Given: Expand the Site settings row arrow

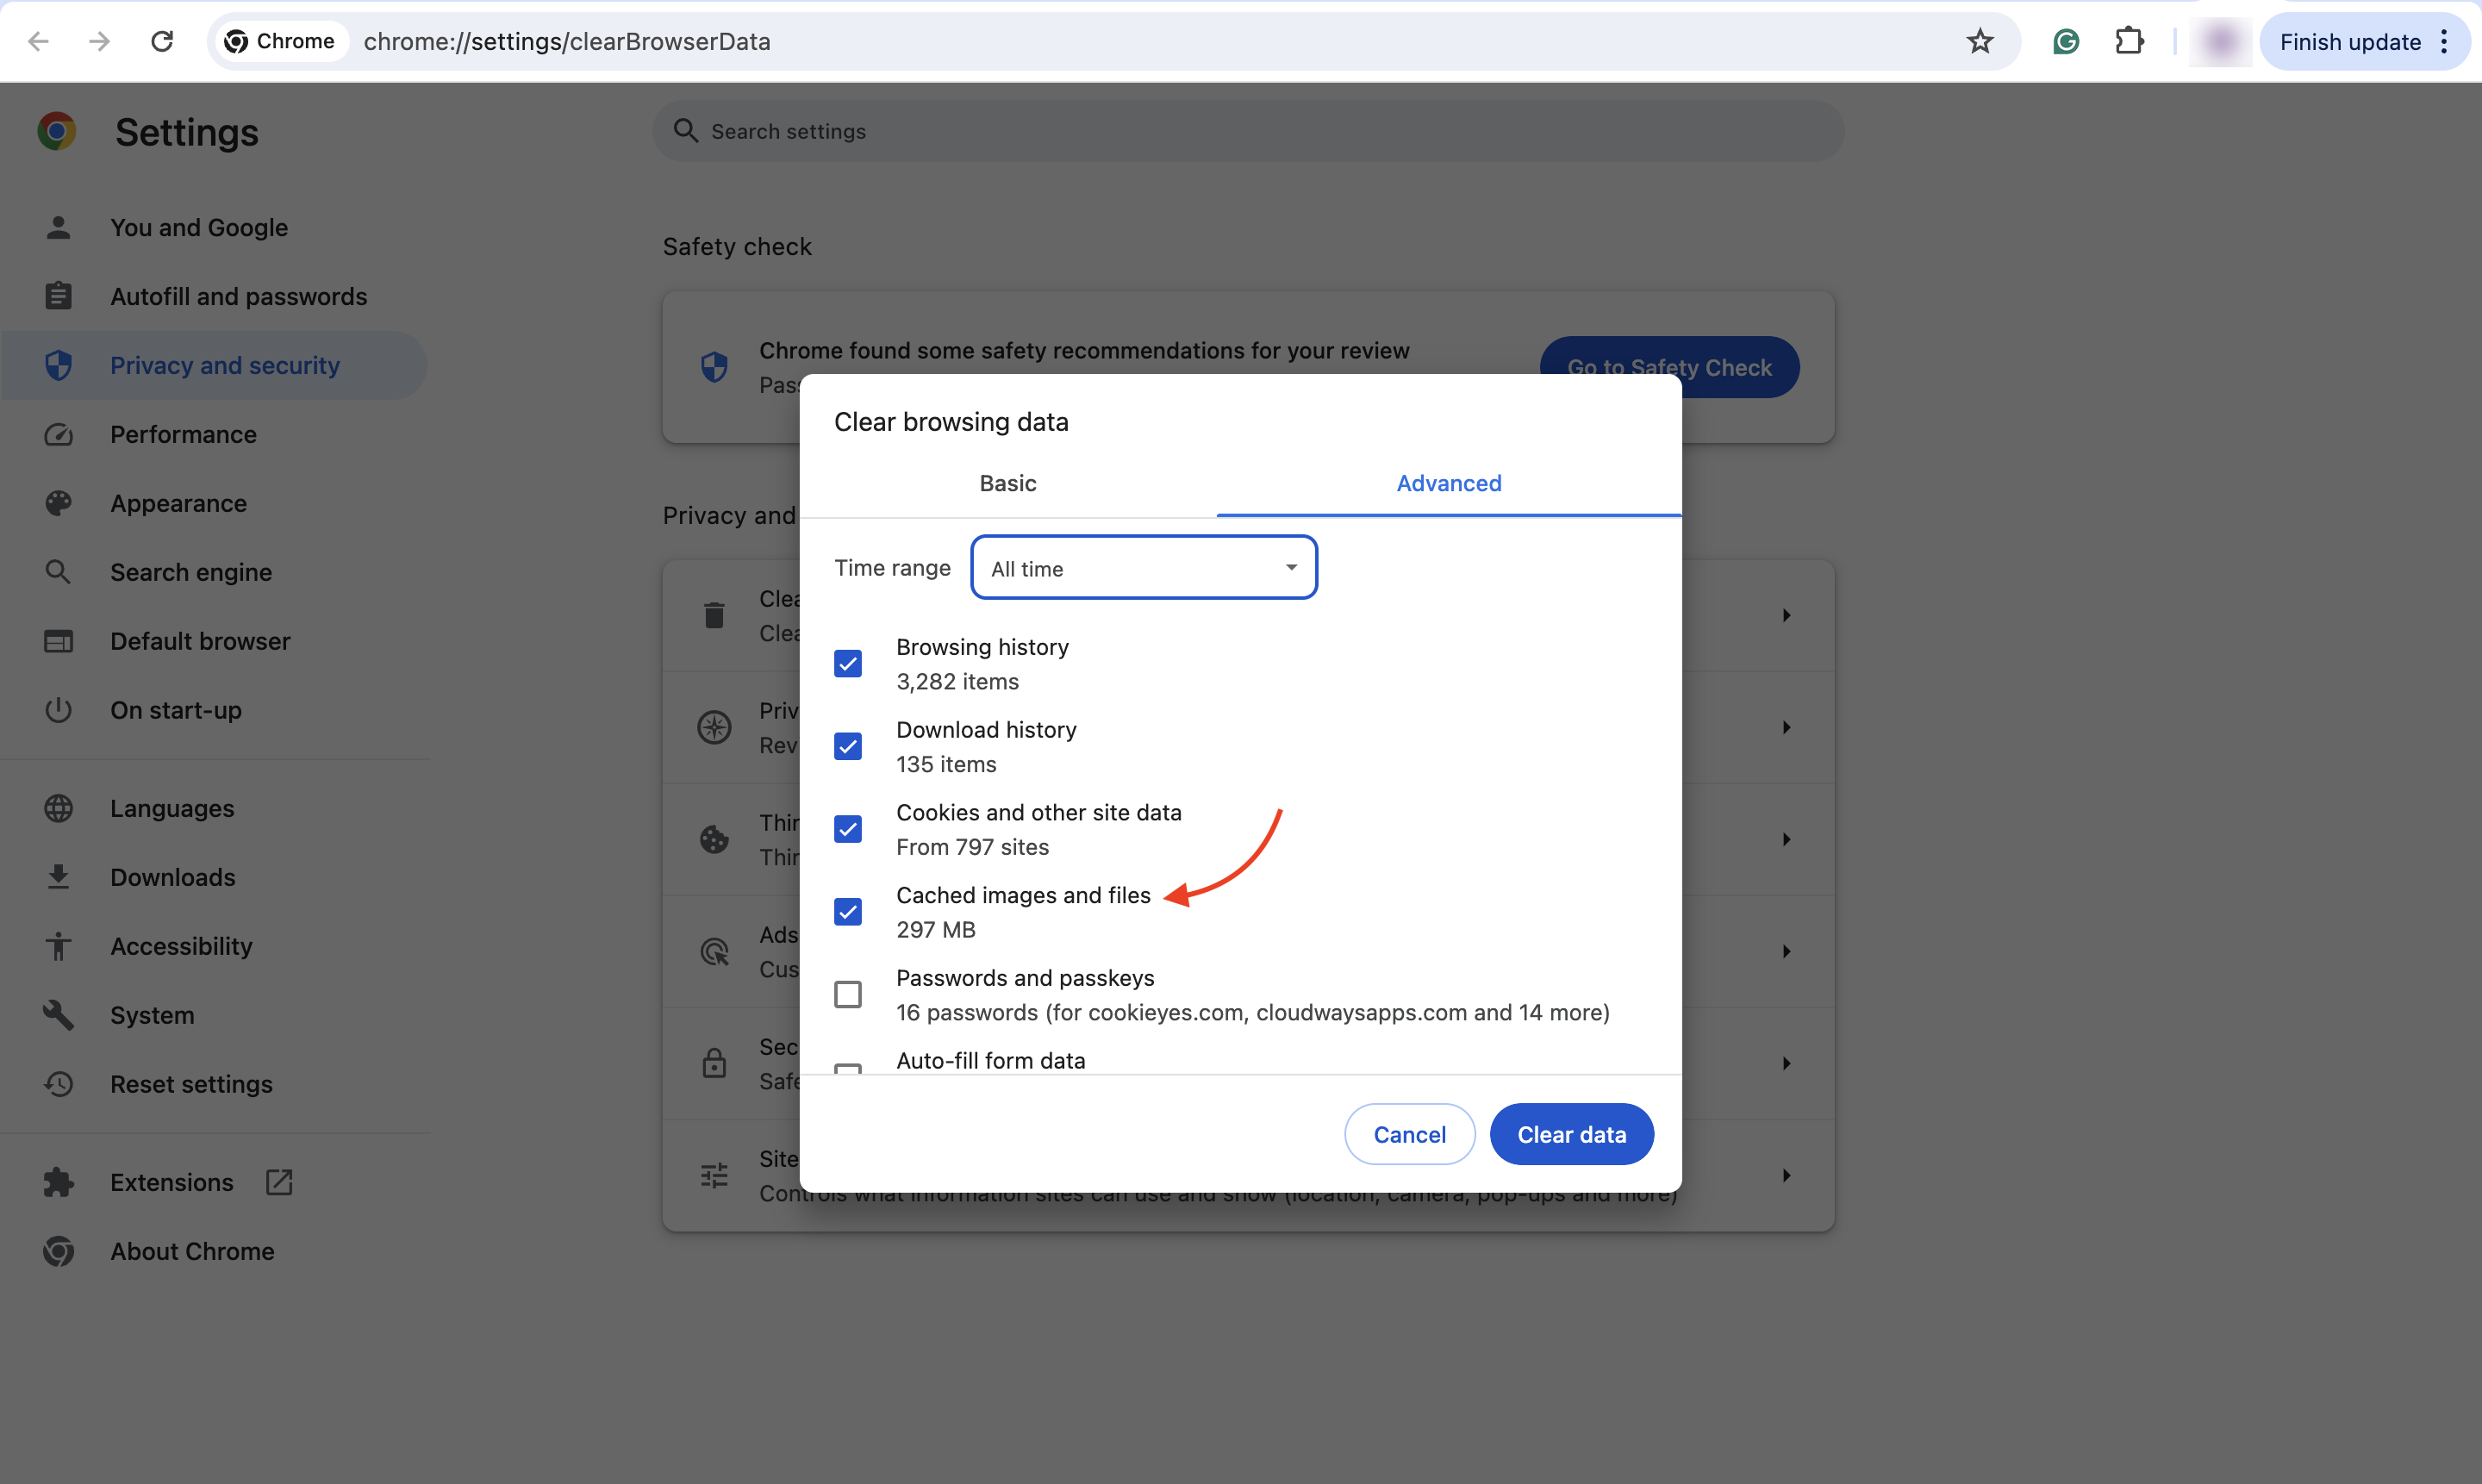Looking at the screenshot, I should [1786, 1175].
